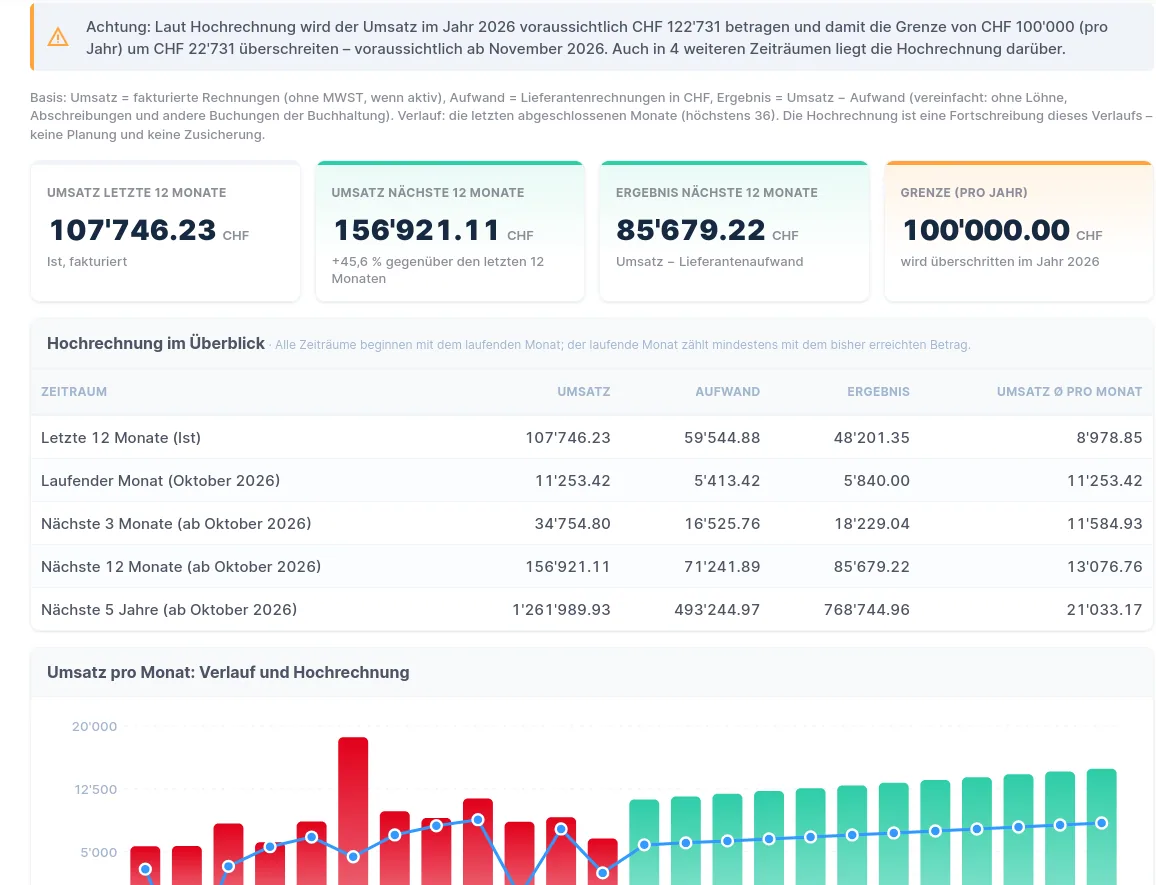1156x885 pixels.
Task: Click the orange warning triangle icon
Action: point(58,37)
